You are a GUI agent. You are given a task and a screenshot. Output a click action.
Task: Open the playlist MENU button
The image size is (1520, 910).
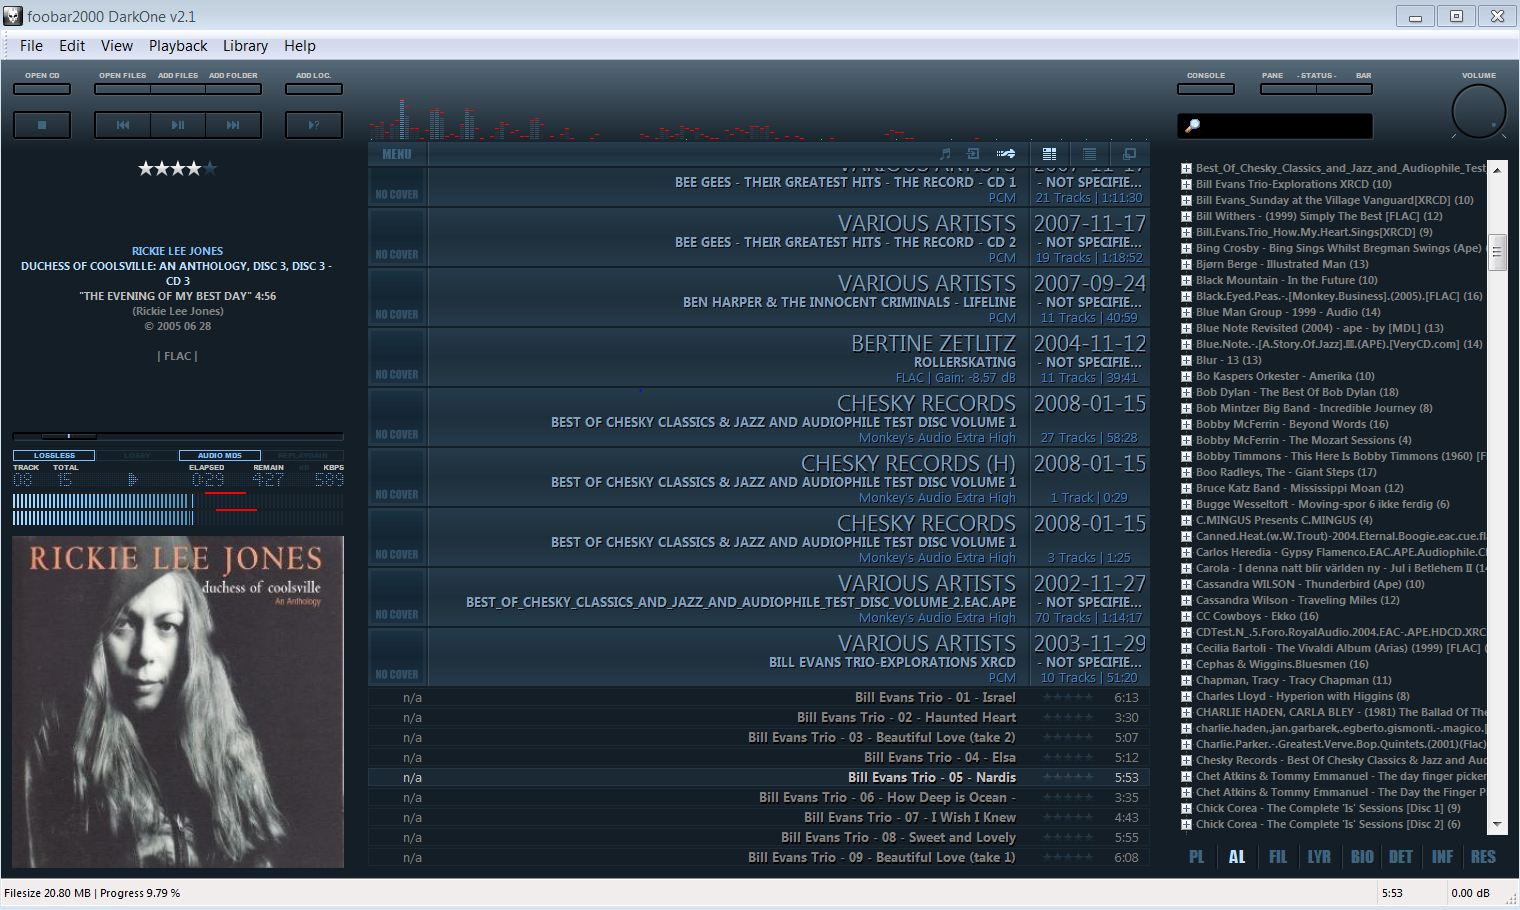397,154
